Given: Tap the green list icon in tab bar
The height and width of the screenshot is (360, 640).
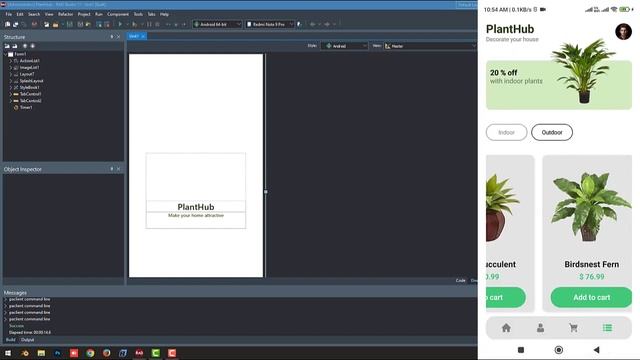Looking at the screenshot, I should point(607,328).
